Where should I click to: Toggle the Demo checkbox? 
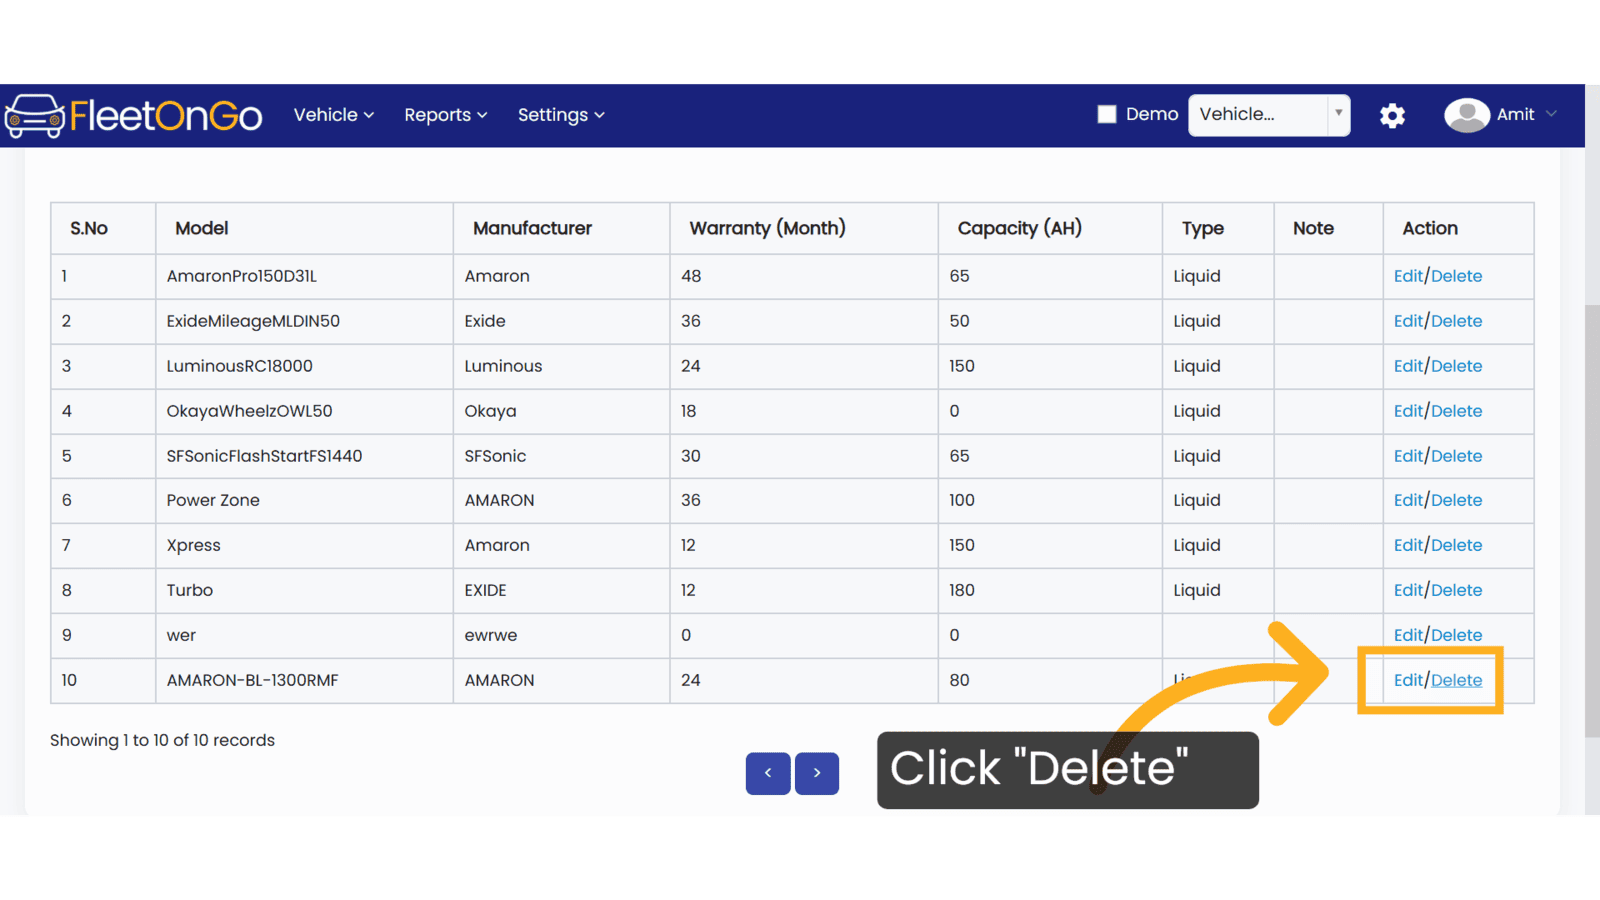[1107, 114]
